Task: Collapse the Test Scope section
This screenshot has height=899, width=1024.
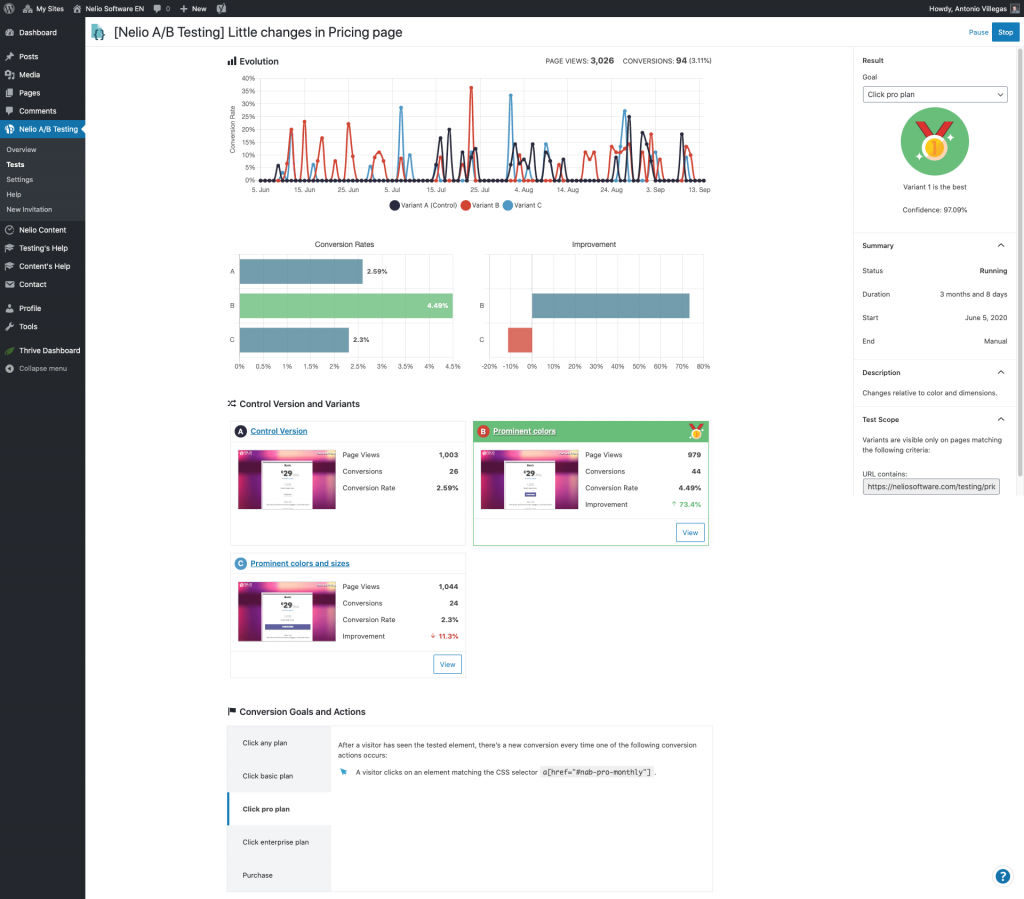Action: 1000,419
